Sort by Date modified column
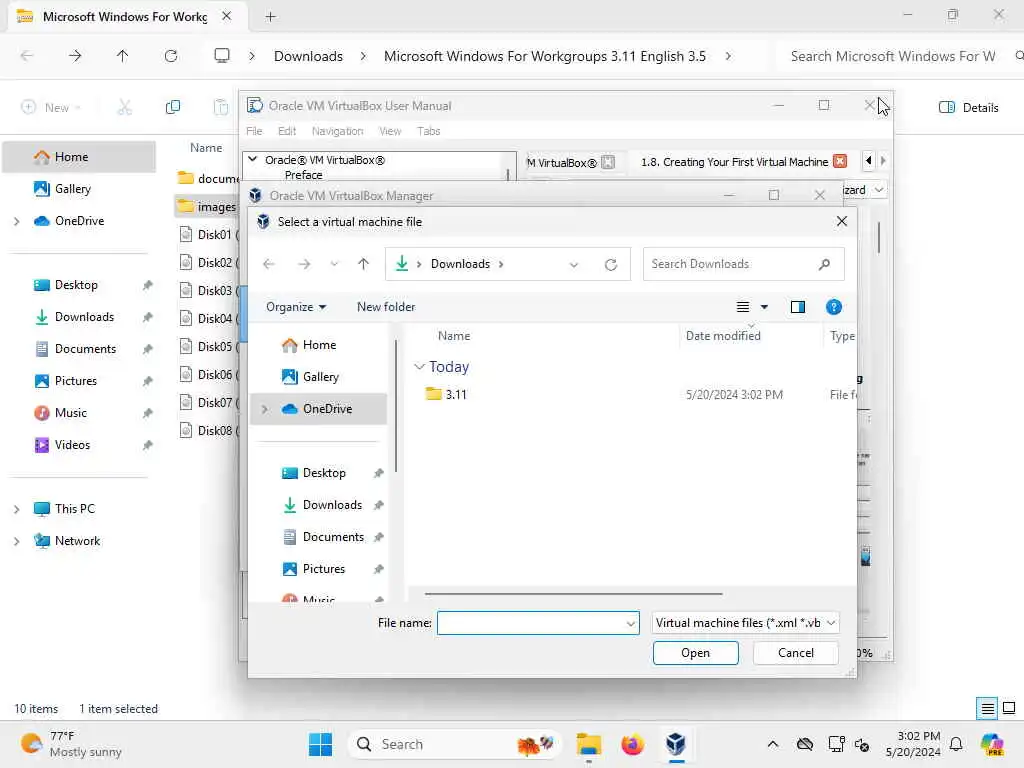The height and width of the screenshot is (768, 1024). pyautogui.click(x=723, y=336)
